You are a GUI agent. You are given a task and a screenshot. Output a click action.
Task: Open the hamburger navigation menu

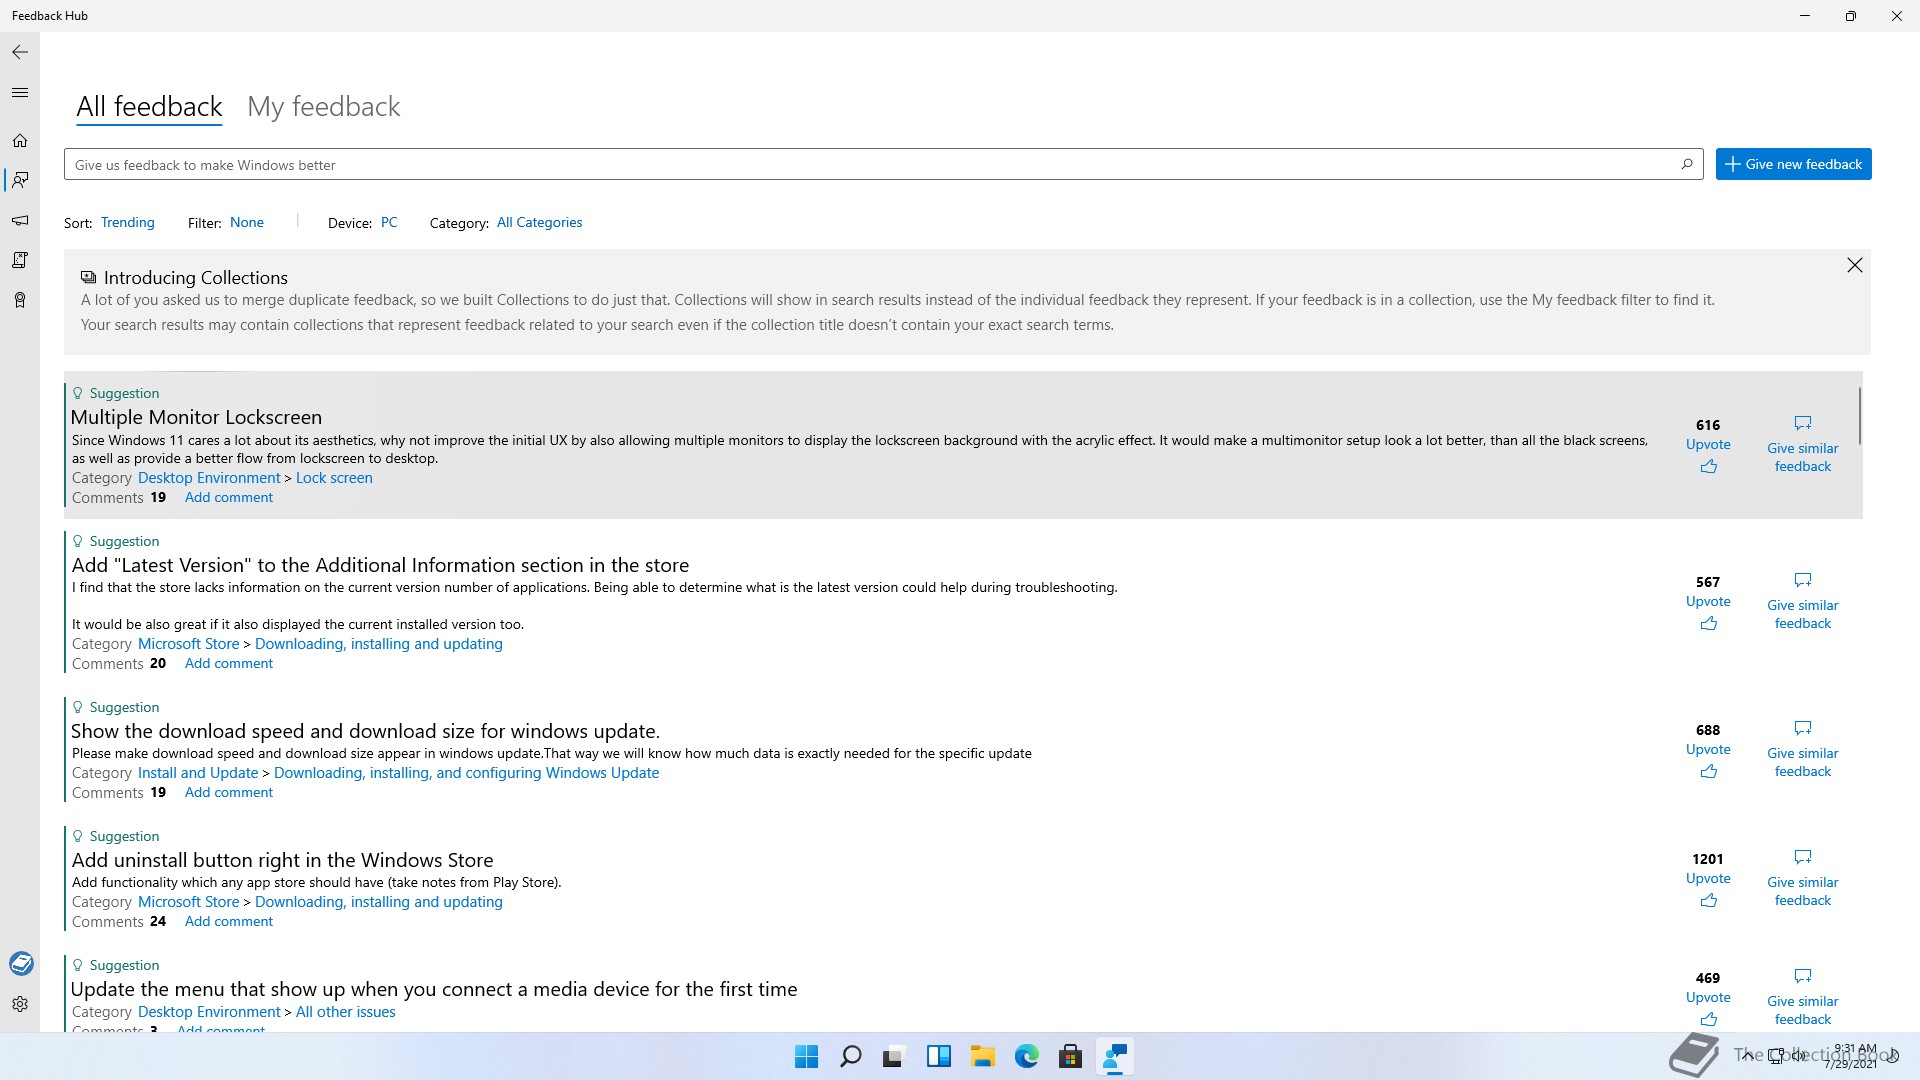click(20, 93)
